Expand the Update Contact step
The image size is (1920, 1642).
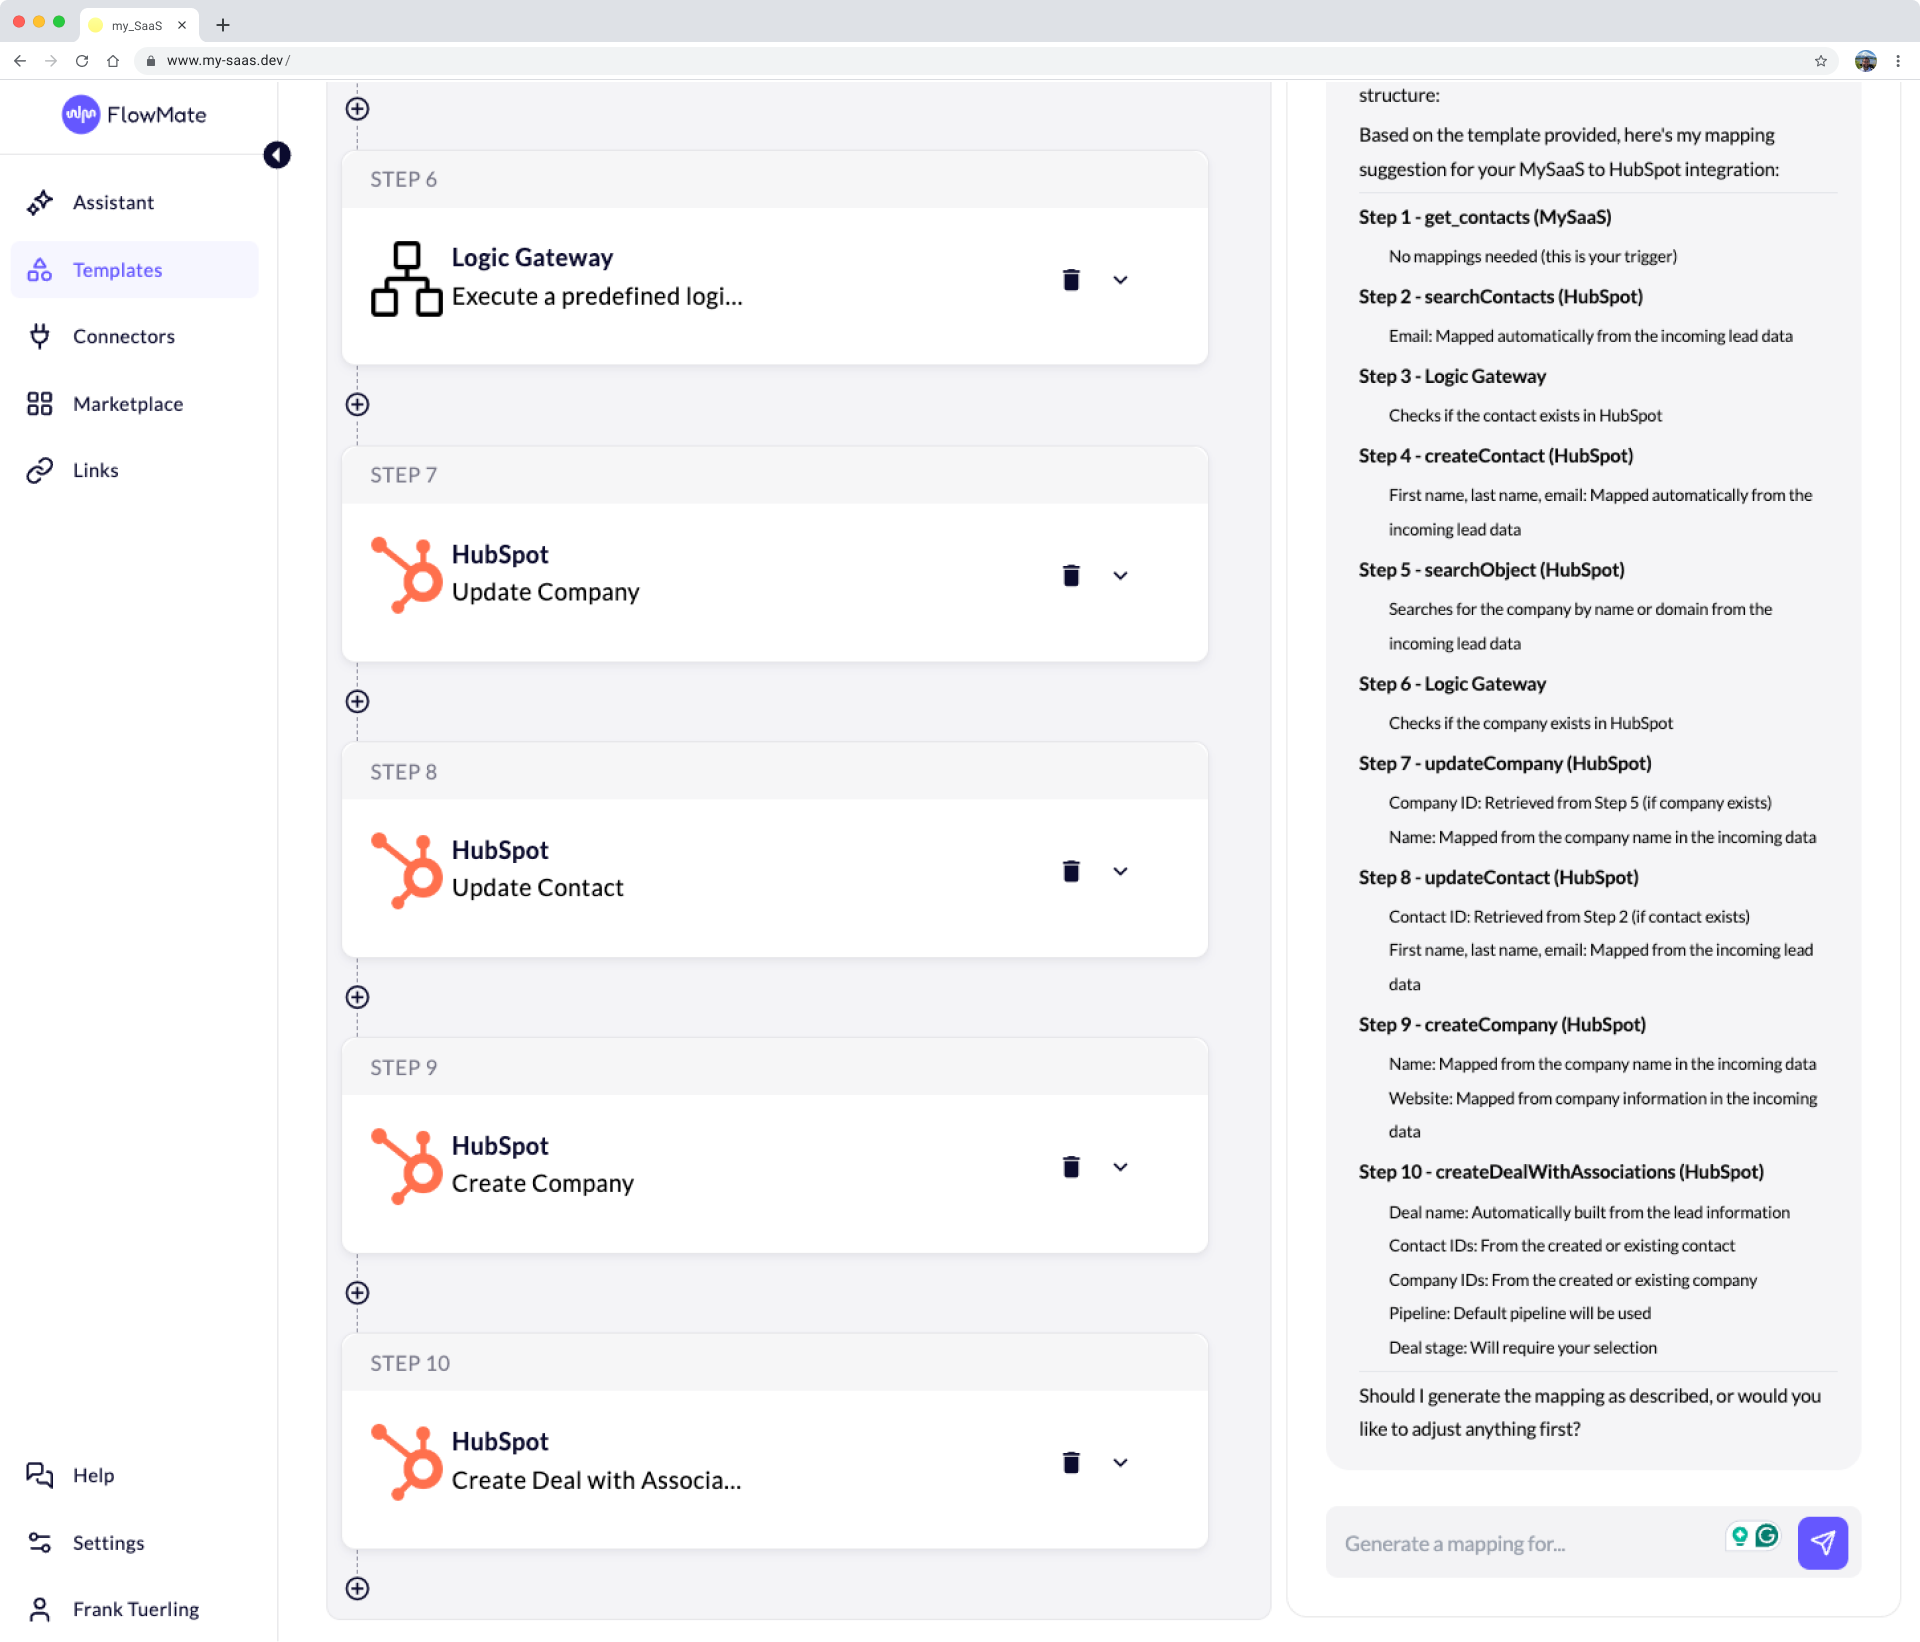1120,872
